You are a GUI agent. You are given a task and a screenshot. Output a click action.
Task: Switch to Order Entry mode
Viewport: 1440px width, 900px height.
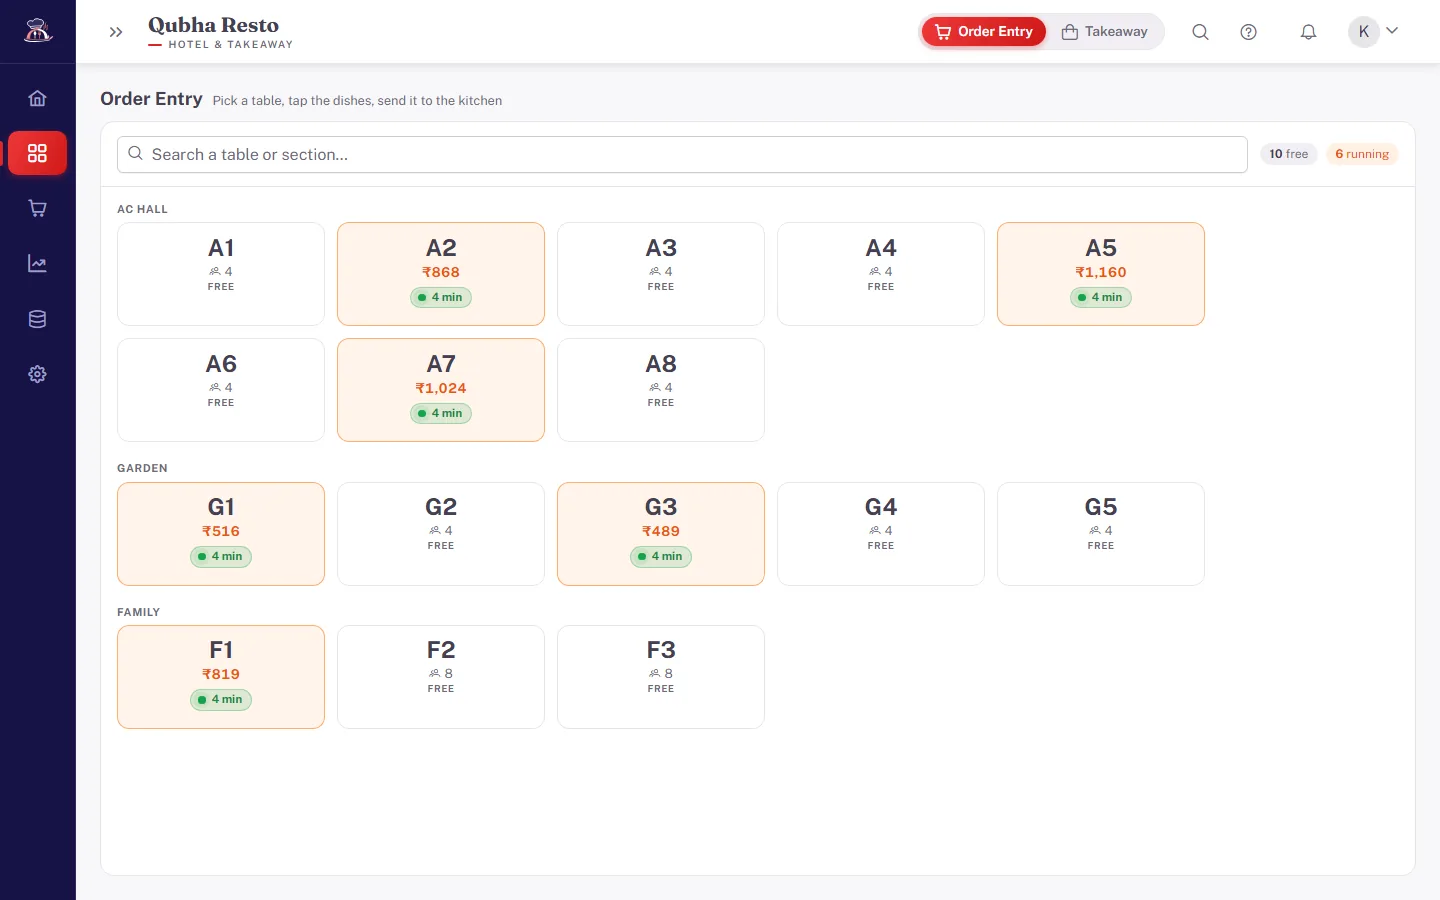point(983,32)
